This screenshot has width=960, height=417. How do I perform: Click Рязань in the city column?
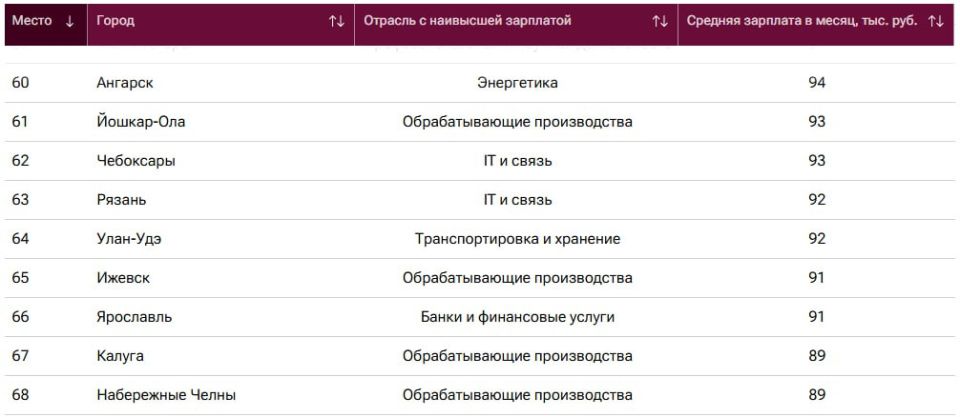click(121, 200)
